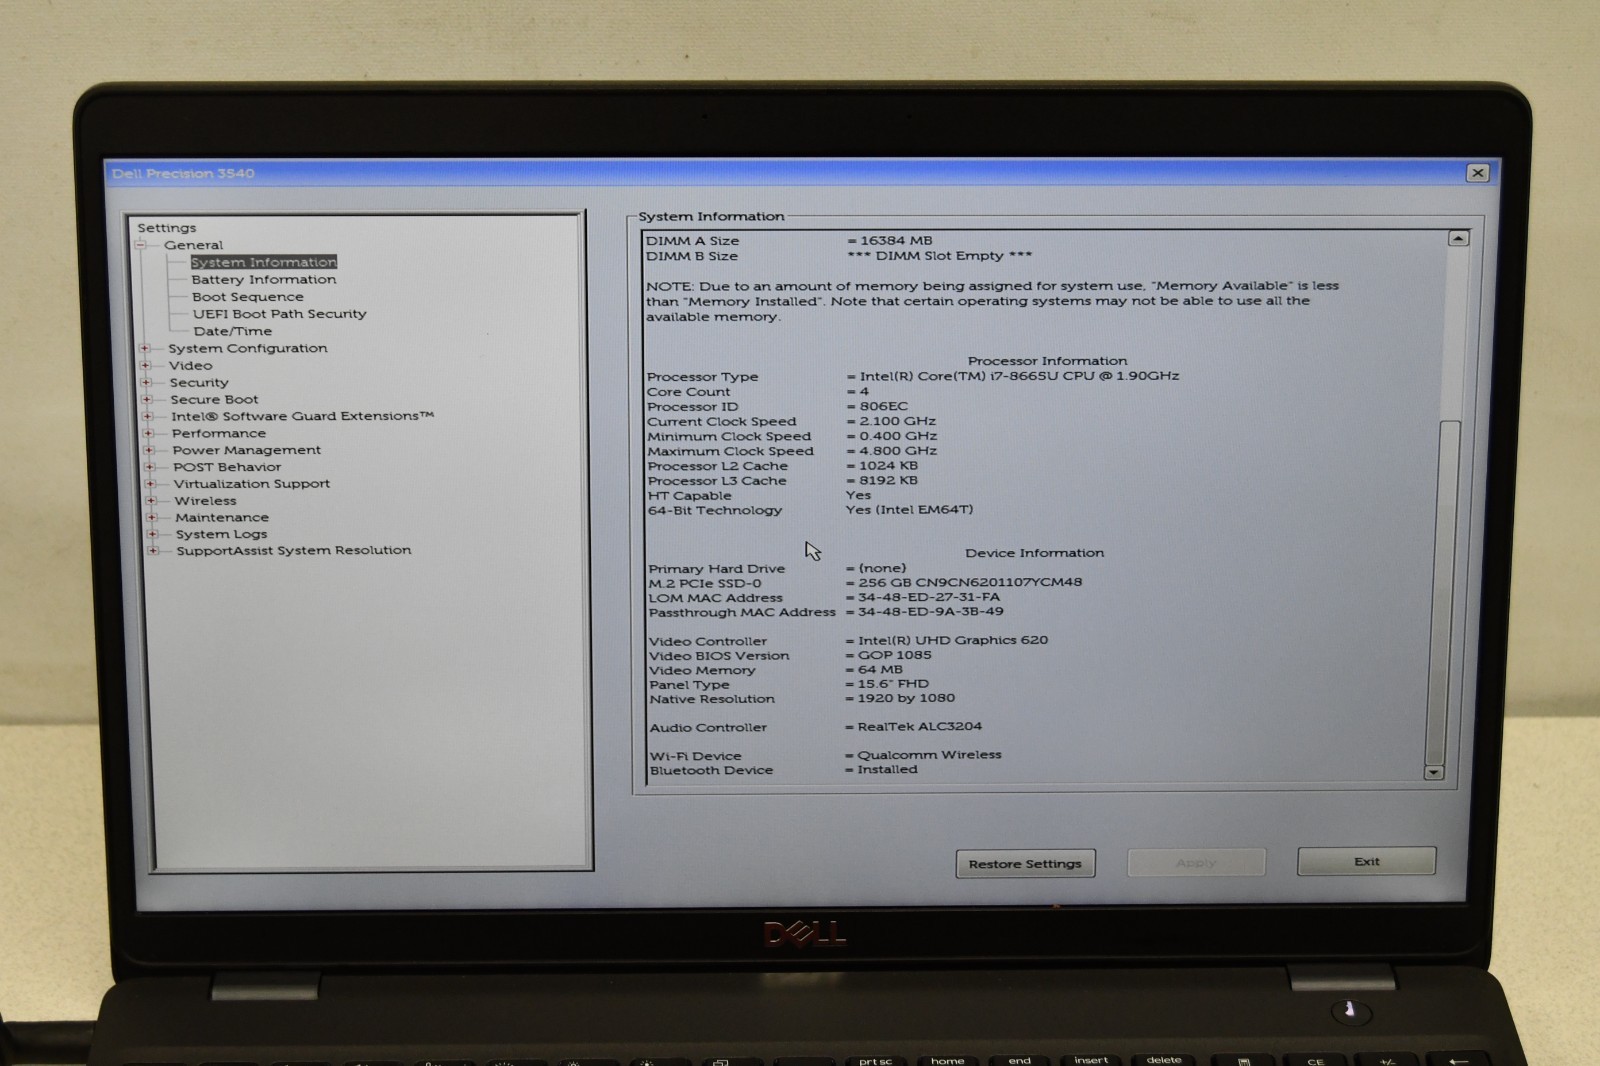This screenshot has height=1066, width=1600.
Task: Expand the System Logs node
Action: tap(152, 534)
